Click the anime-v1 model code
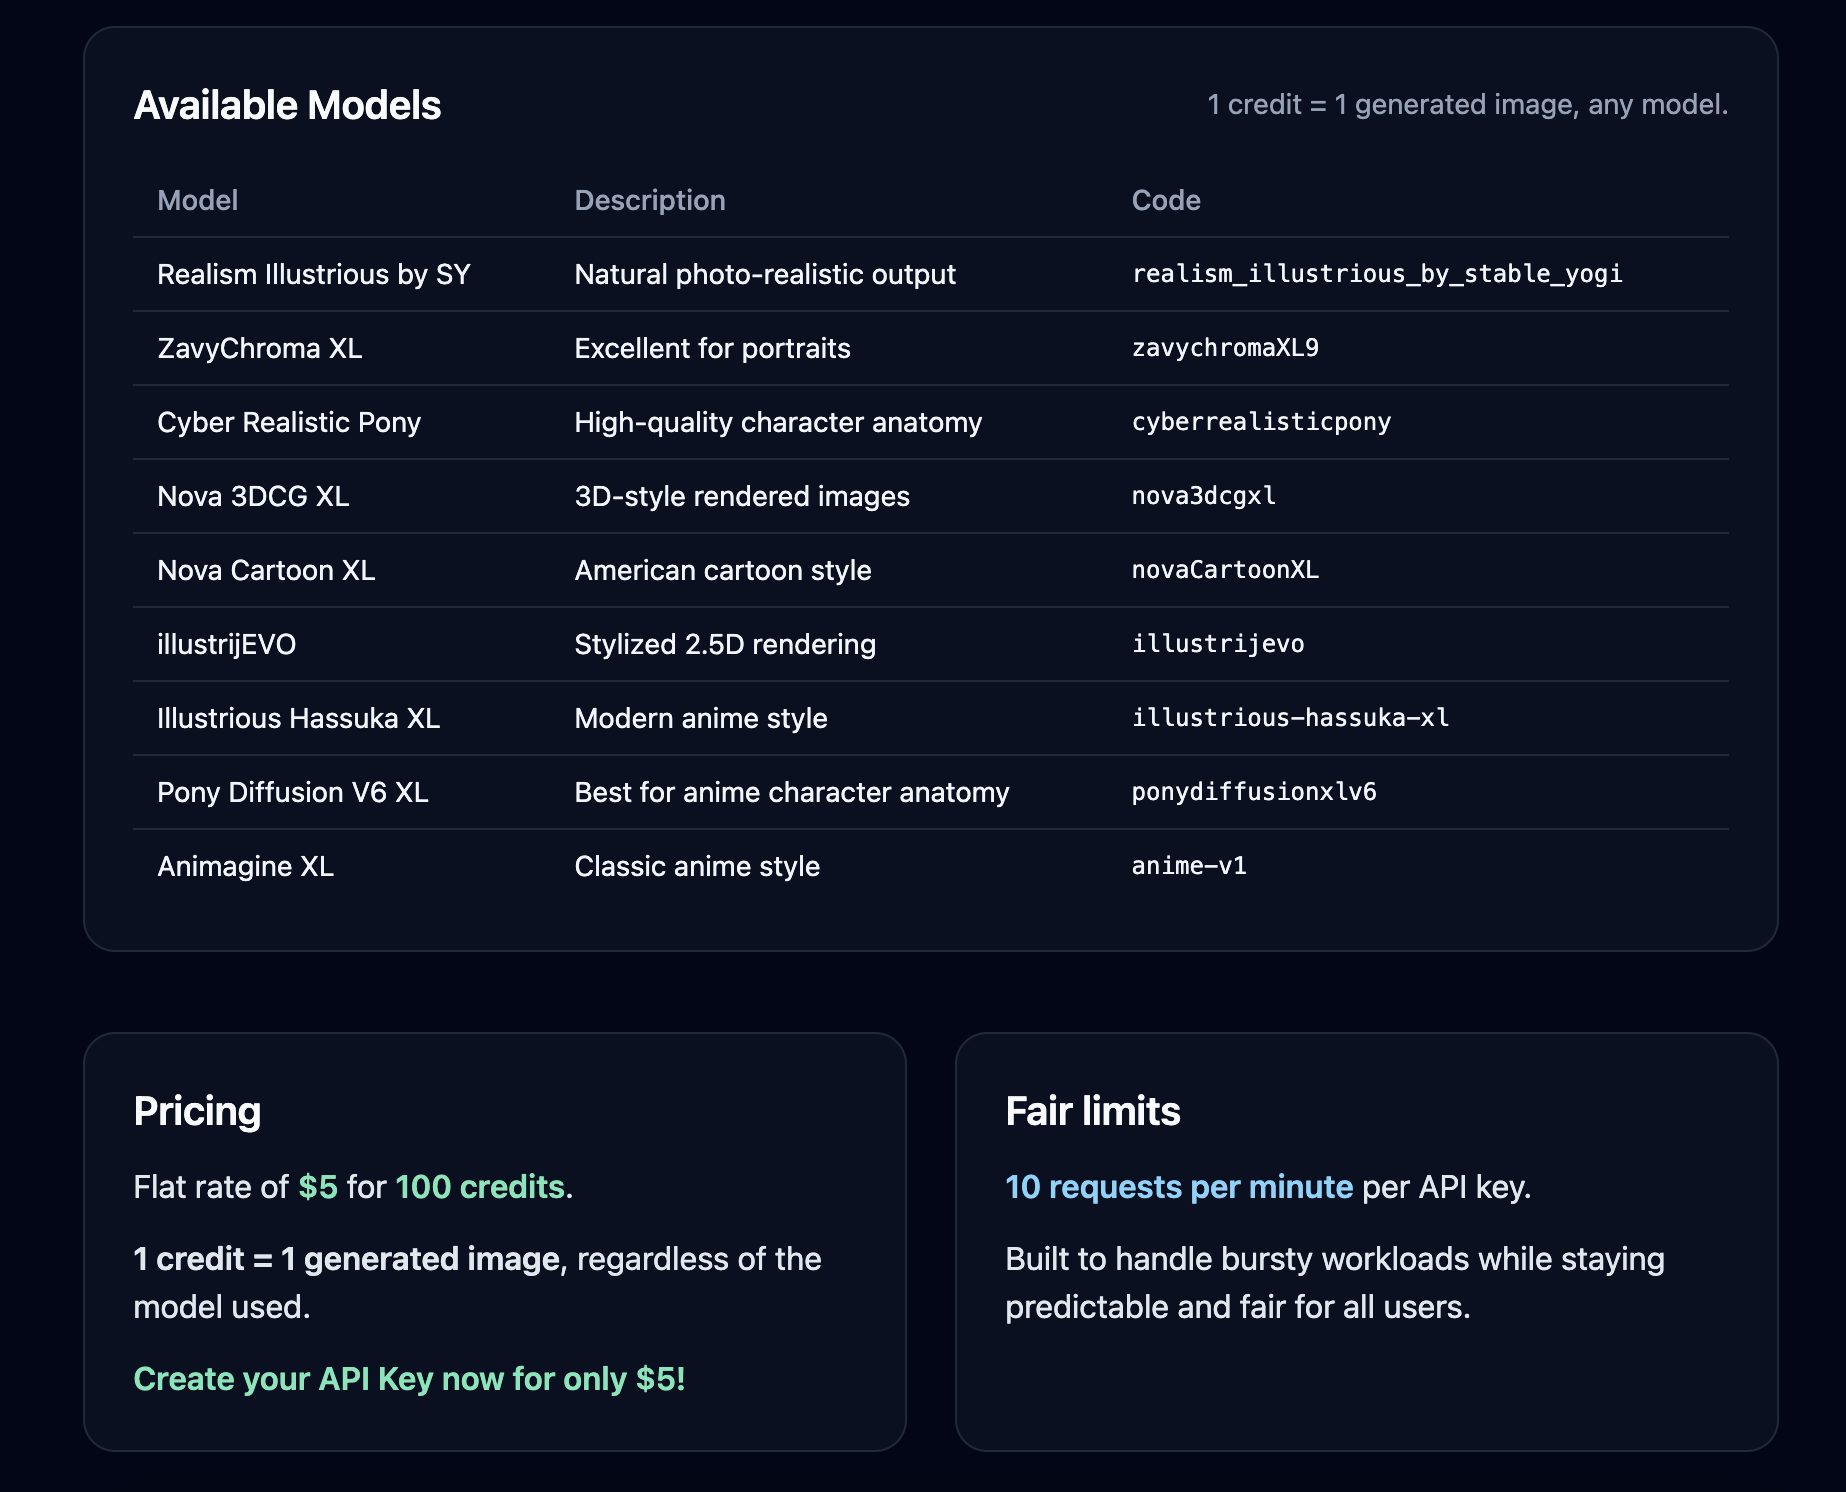 (x=1188, y=866)
